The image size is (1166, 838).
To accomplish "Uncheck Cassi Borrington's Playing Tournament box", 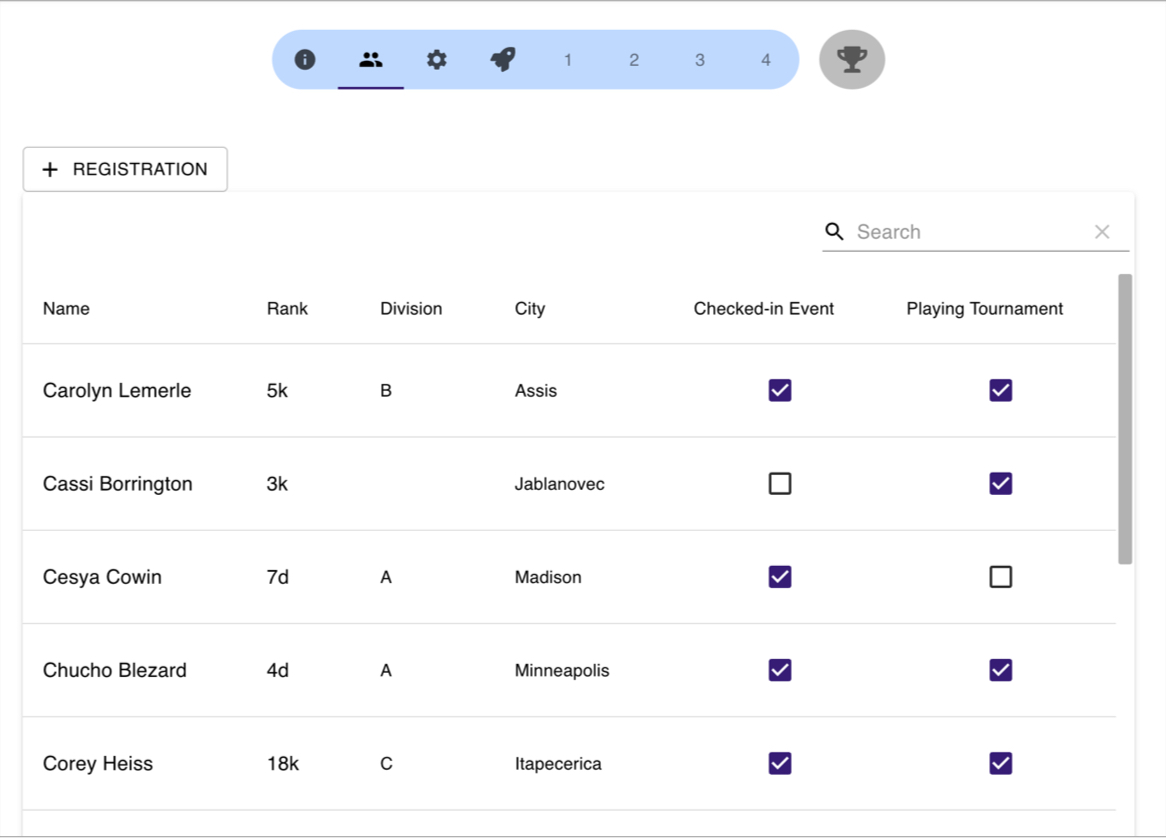I will pos(1001,484).
